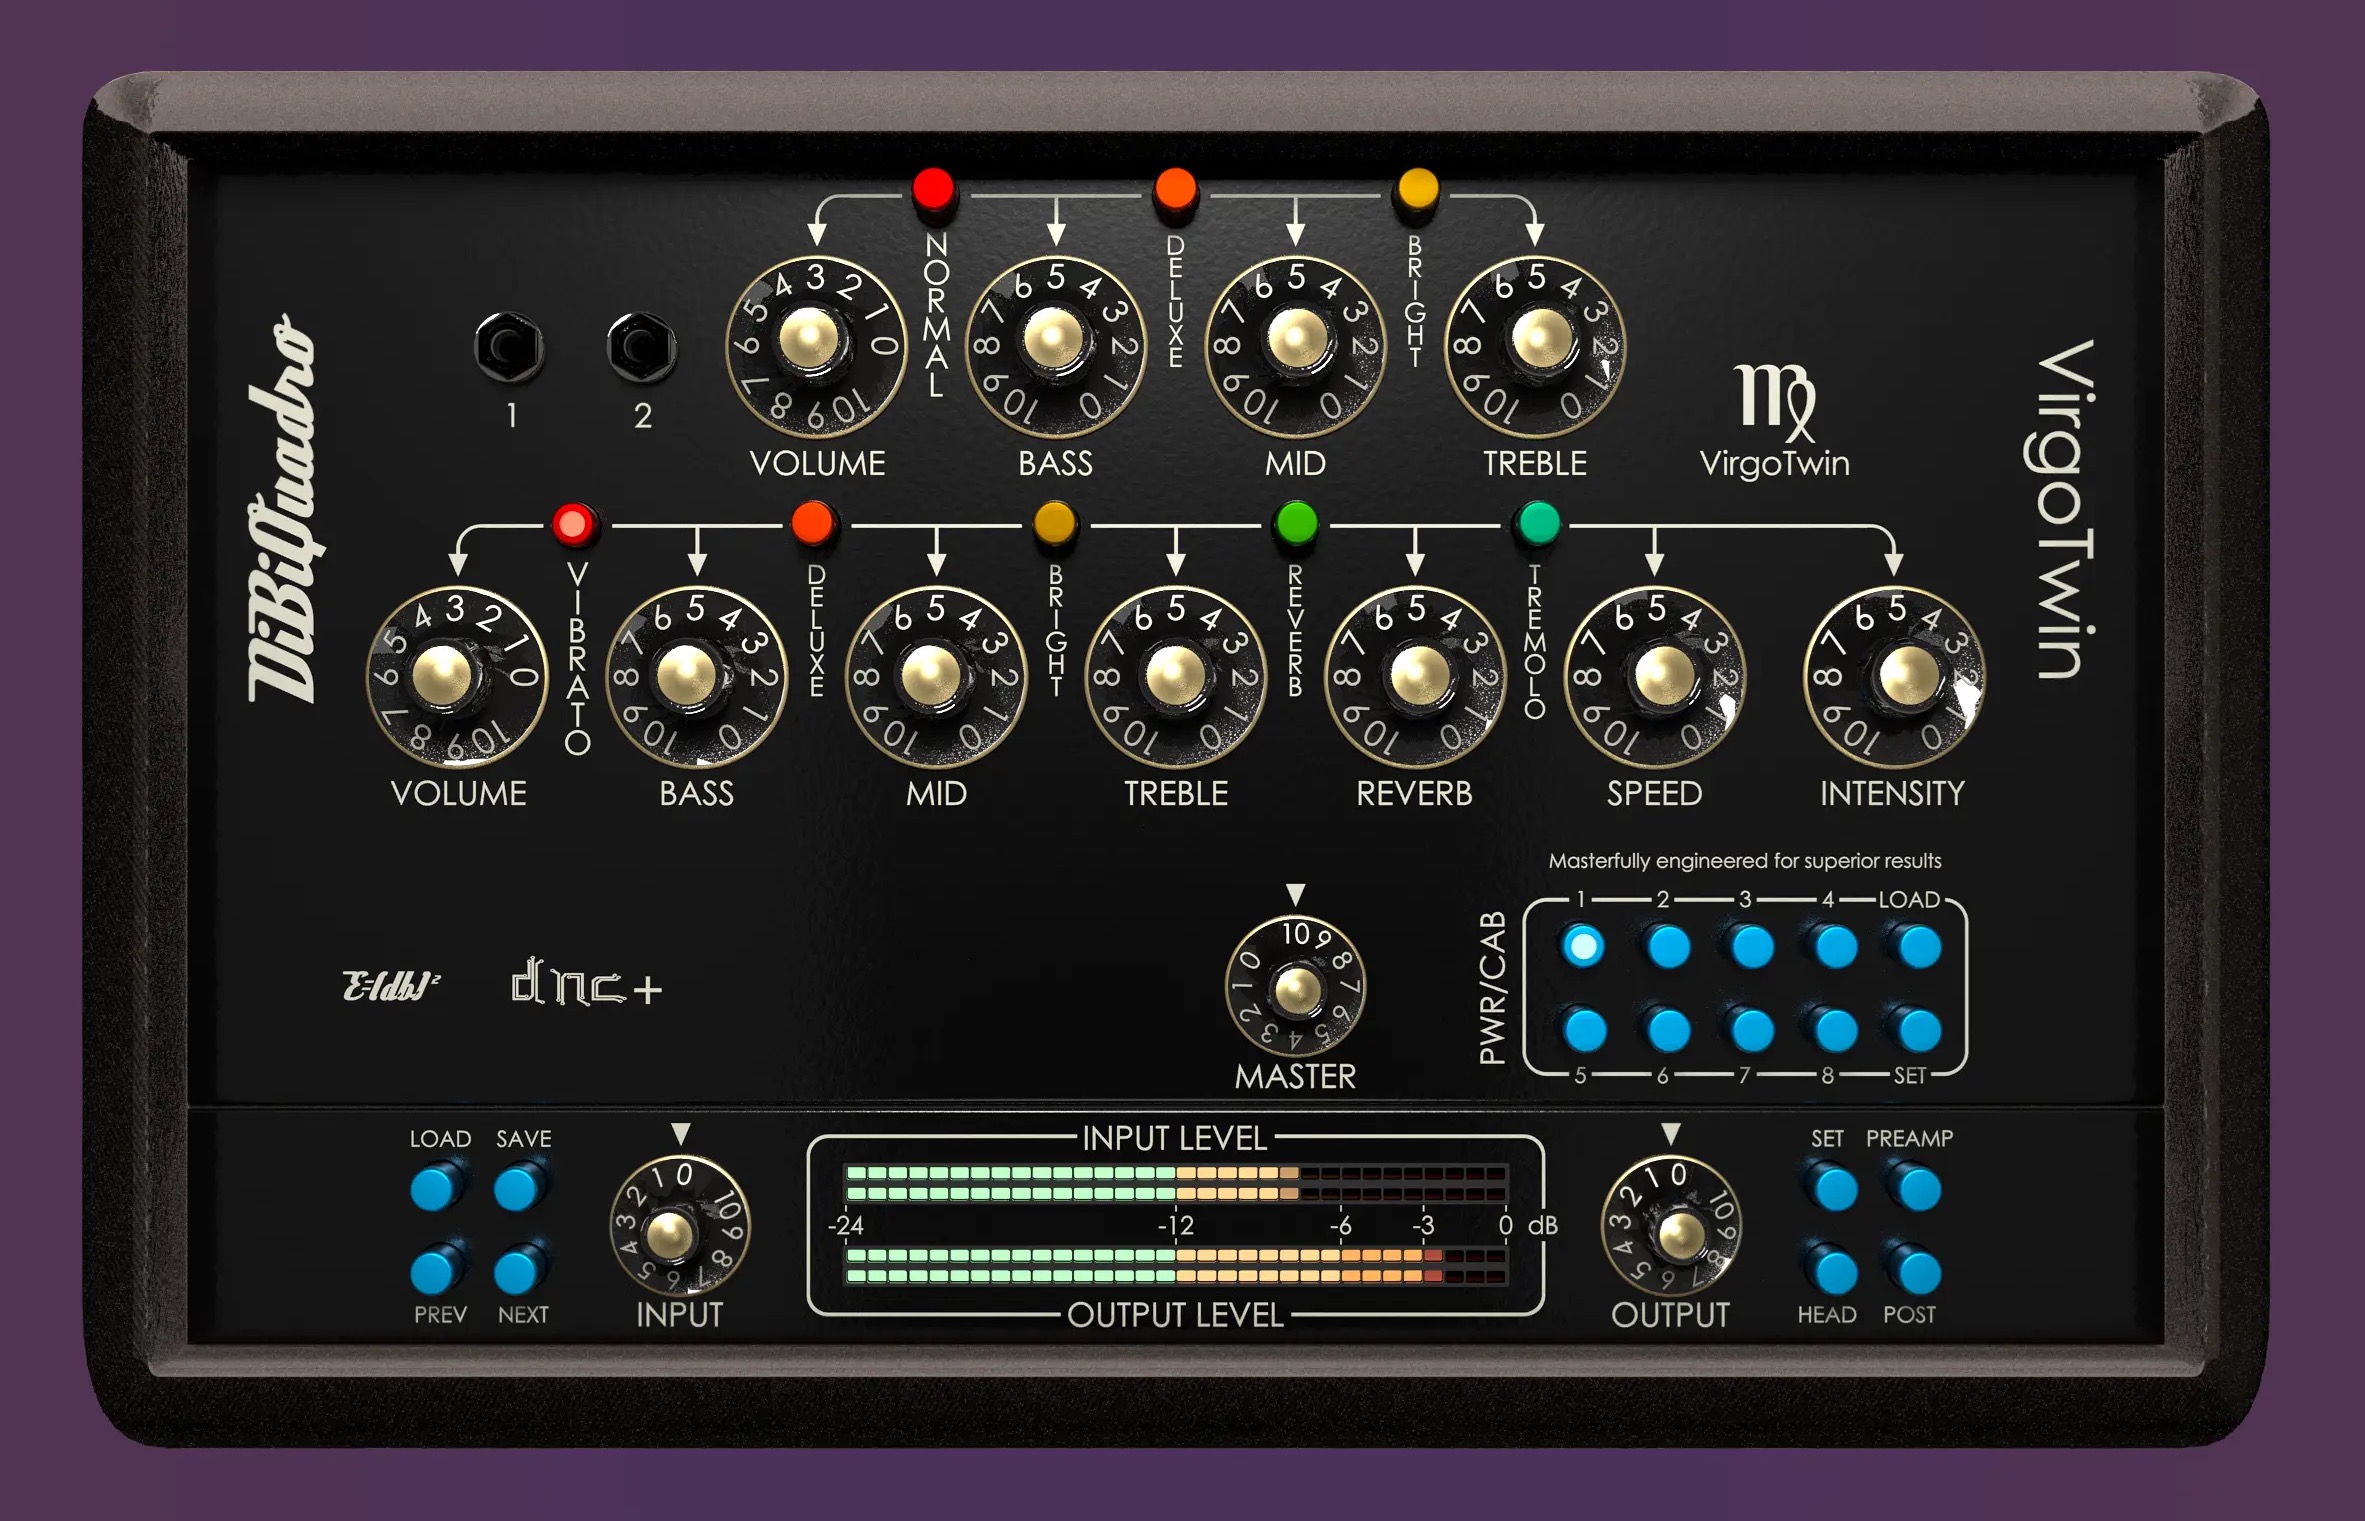Screen dimensions: 2365x1521
Task: Click the Virgo zodiac symbol logo
Action: click(1775, 402)
